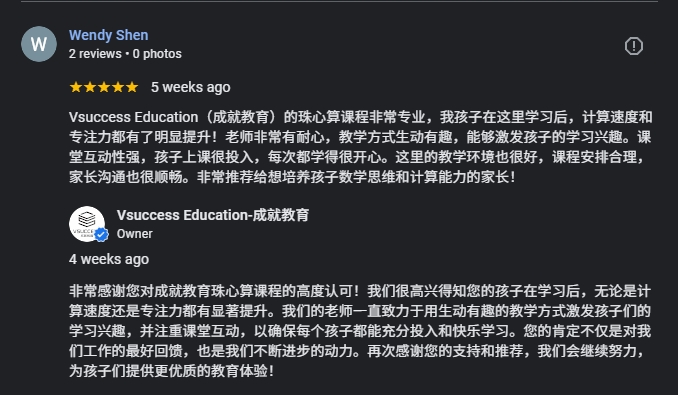Click the last line of owner reply
The image size is (678, 395).
click(171, 371)
